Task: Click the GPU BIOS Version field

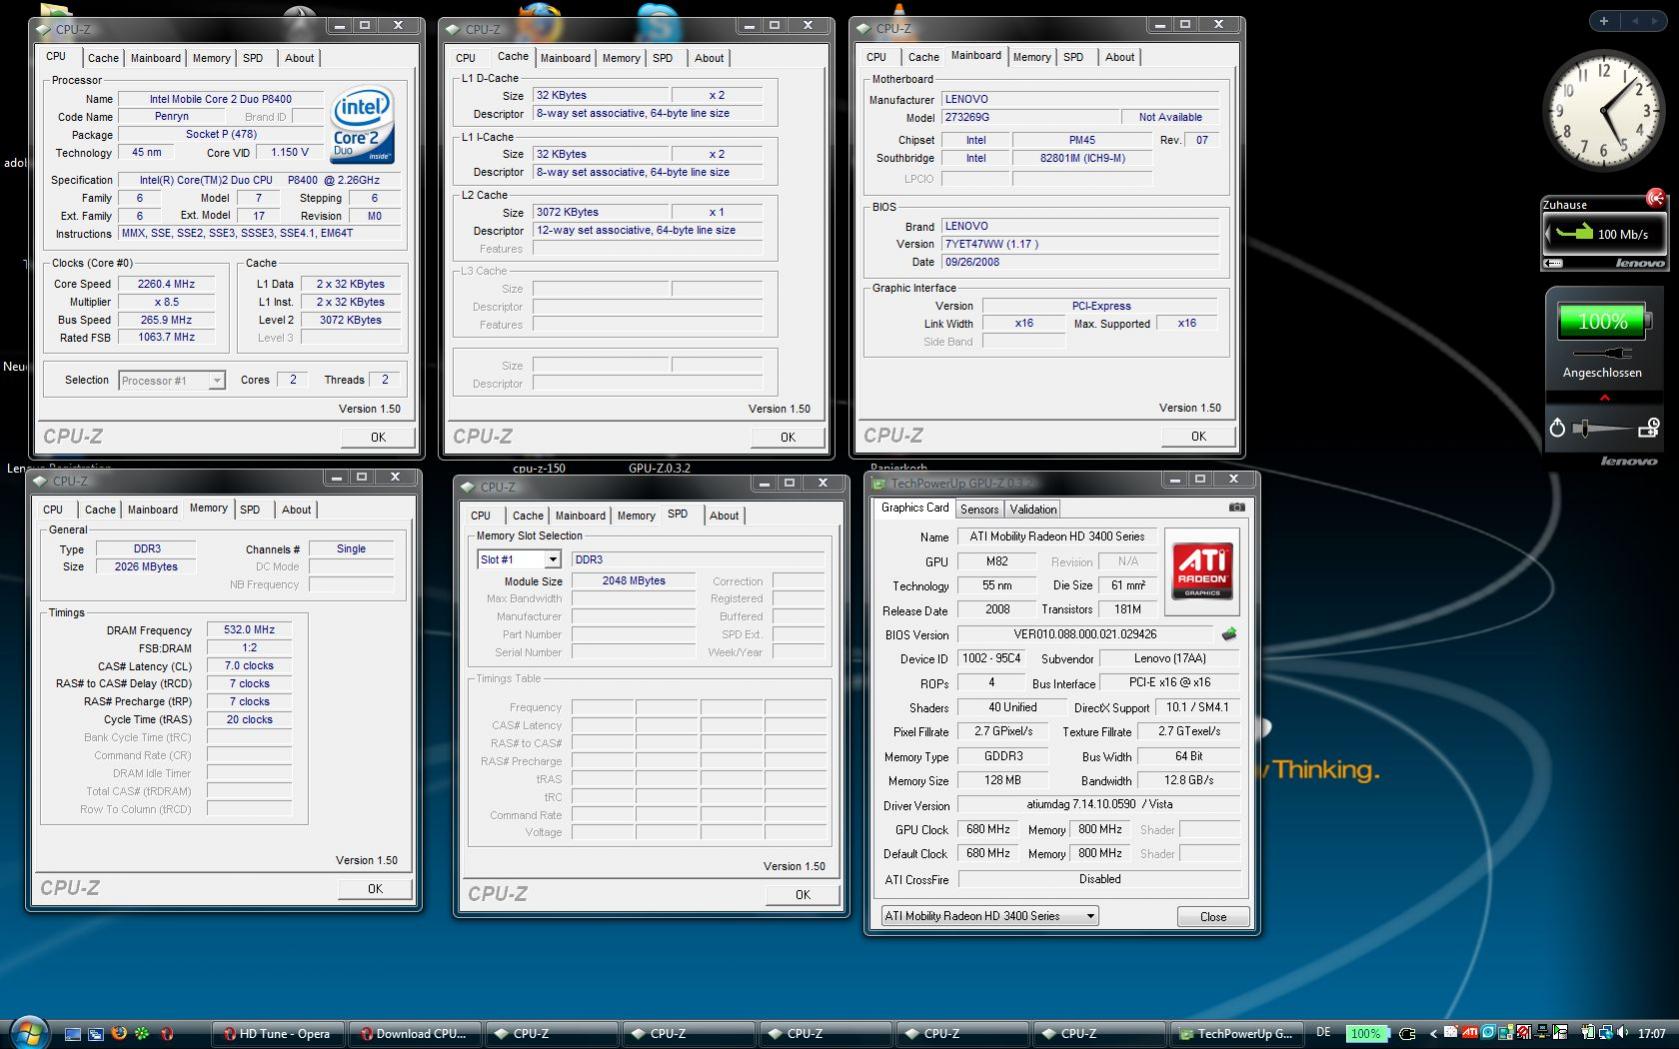Action: pyautogui.click(x=1085, y=634)
